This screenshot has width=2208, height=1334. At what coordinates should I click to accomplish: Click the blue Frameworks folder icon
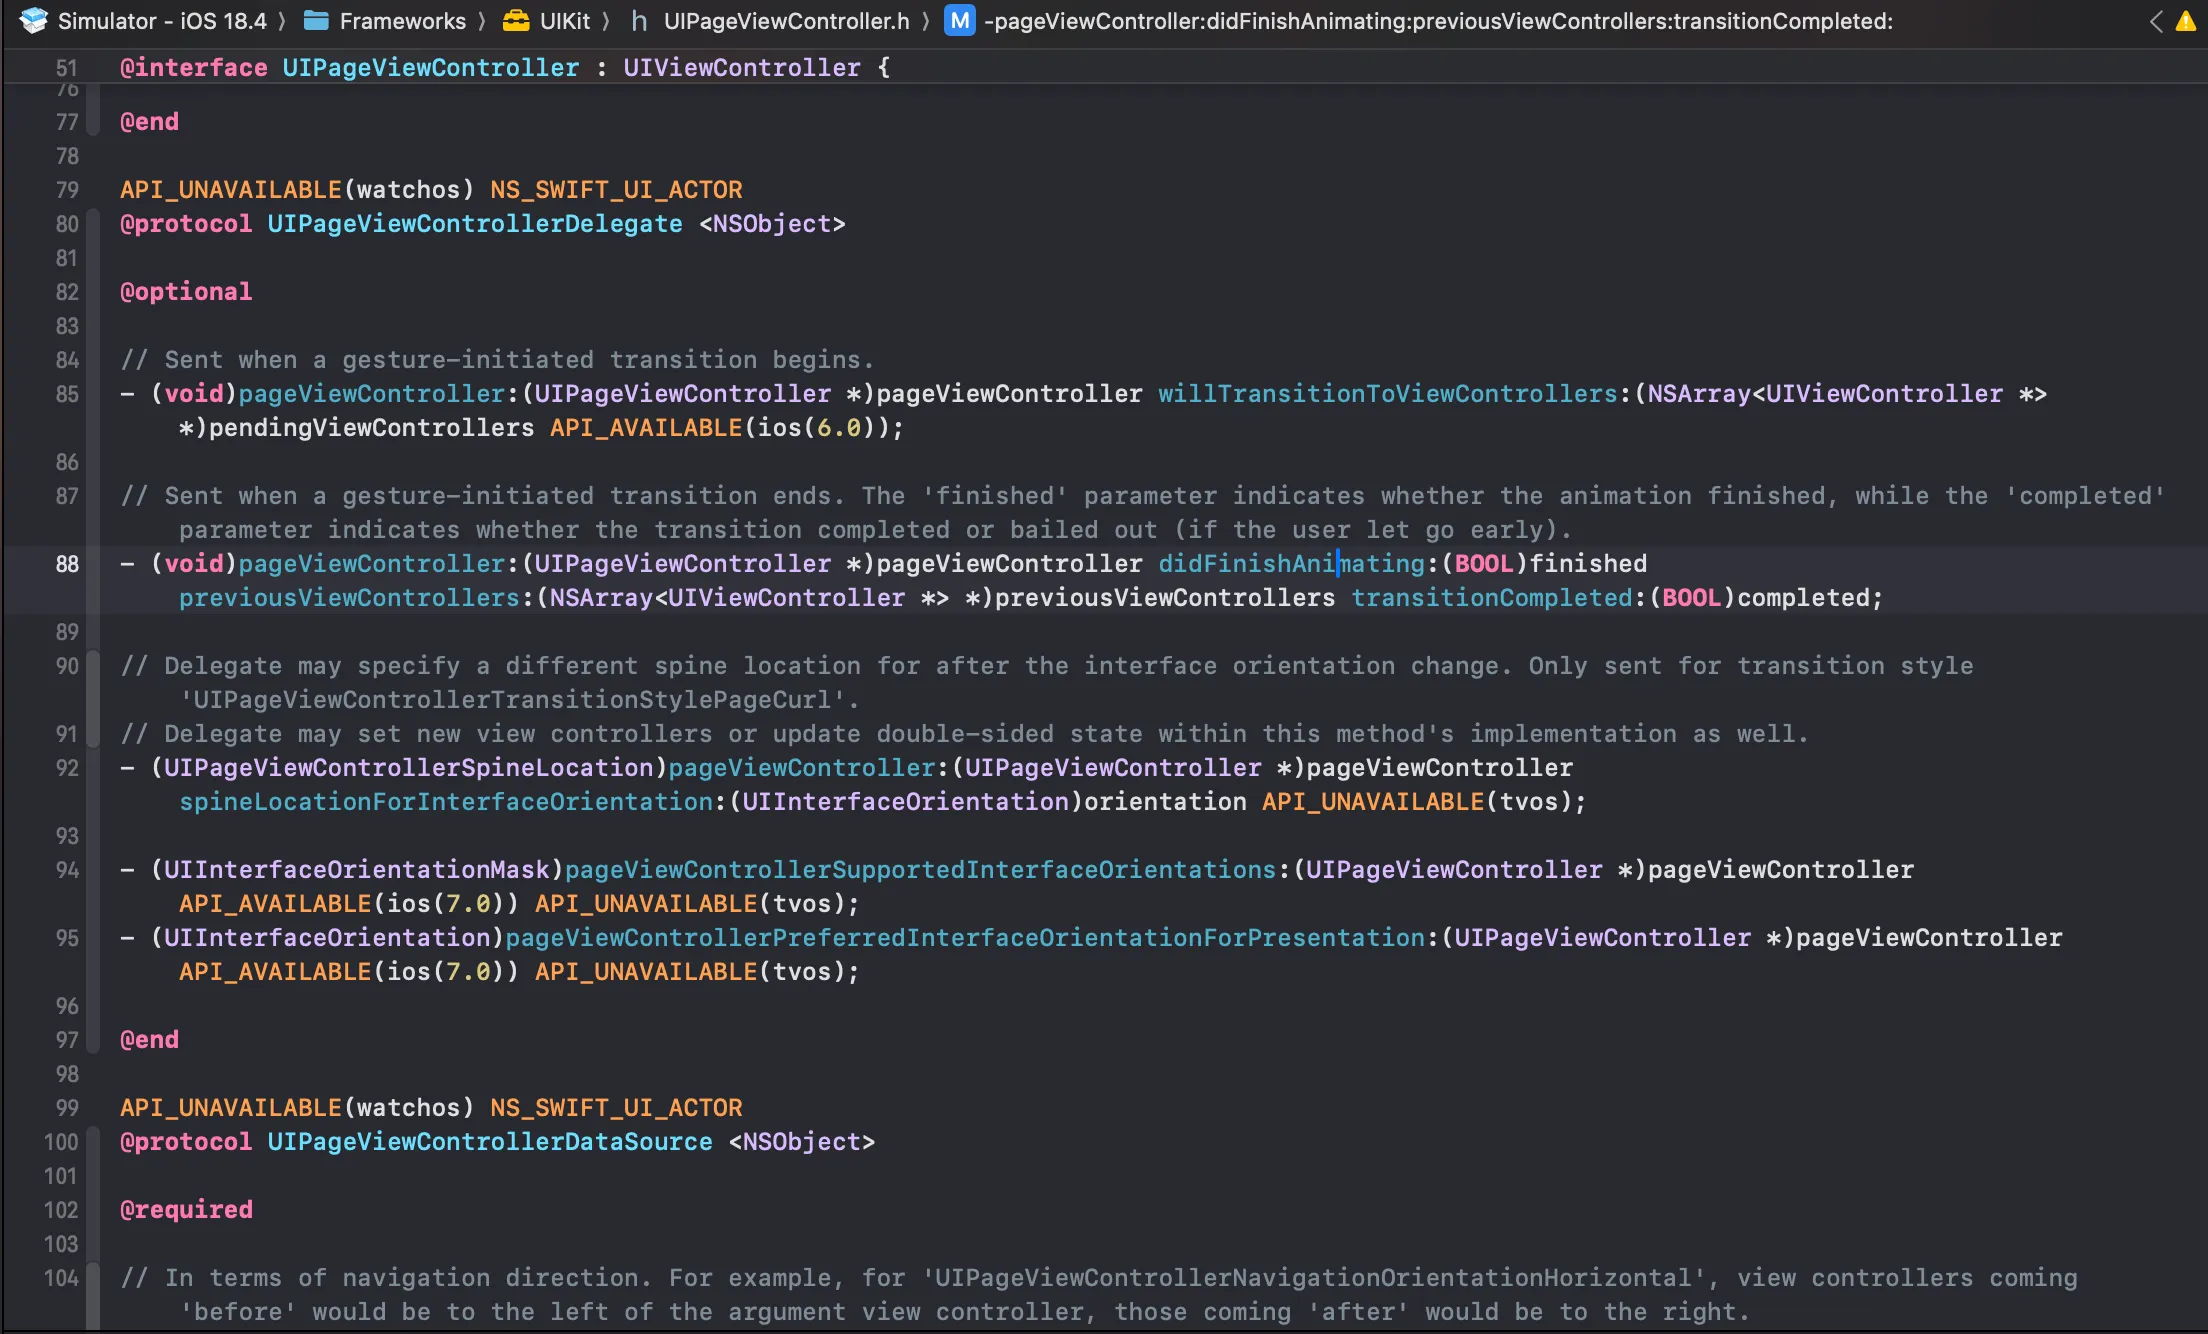pyautogui.click(x=316, y=21)
